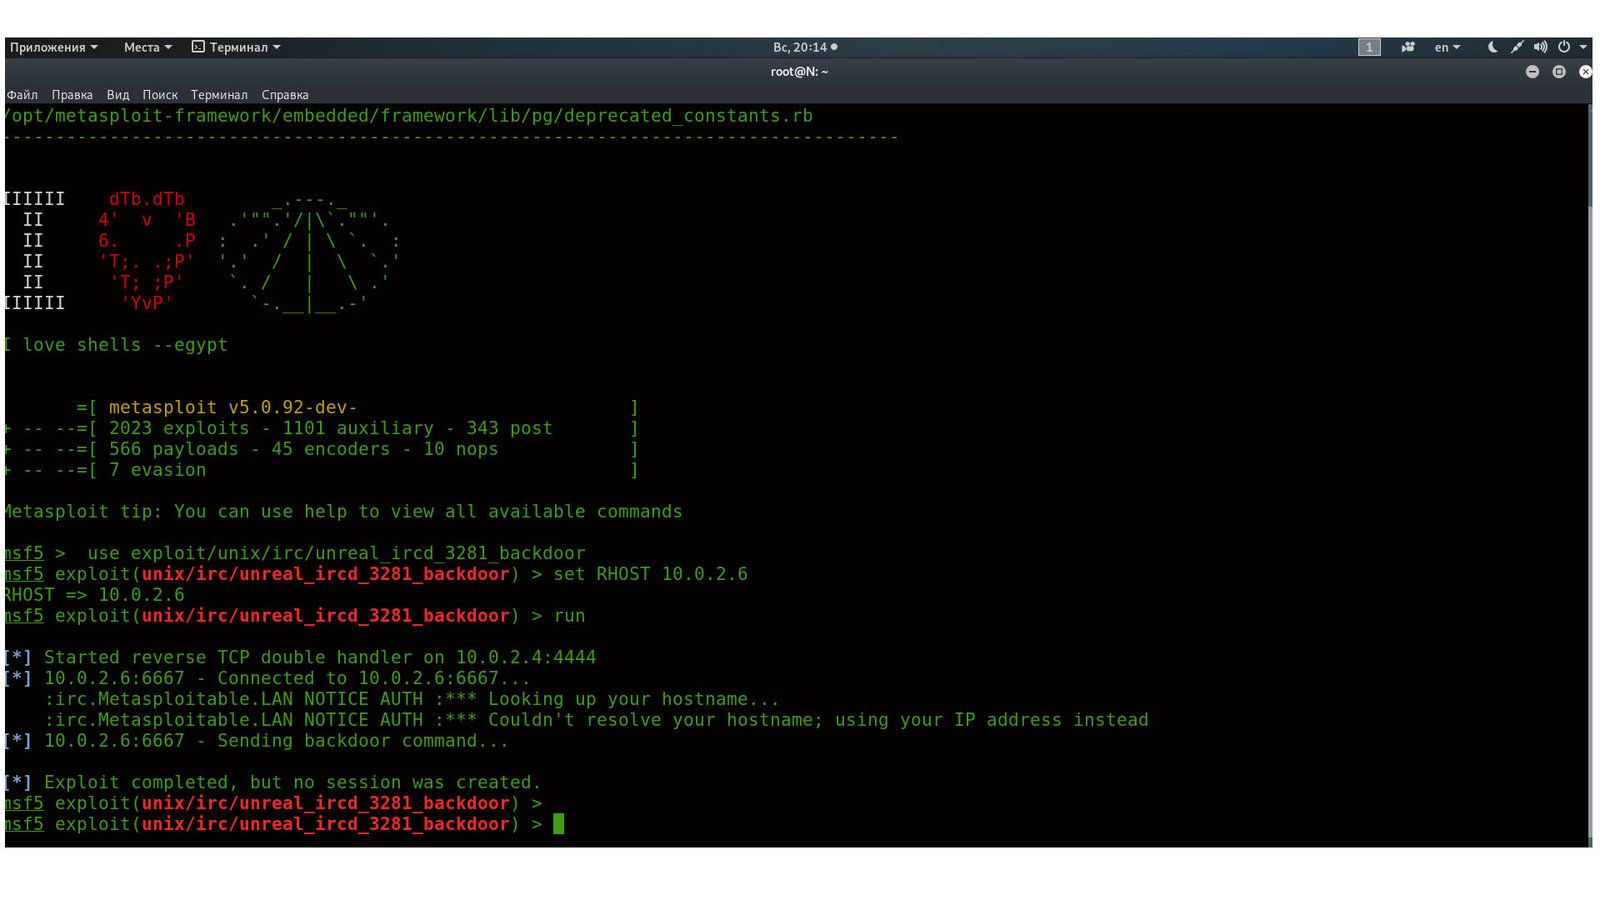Click the 'set RHOST 10.0.2.6' command
This screenshot has width=1600, height=900.
(x=651, y=574)
